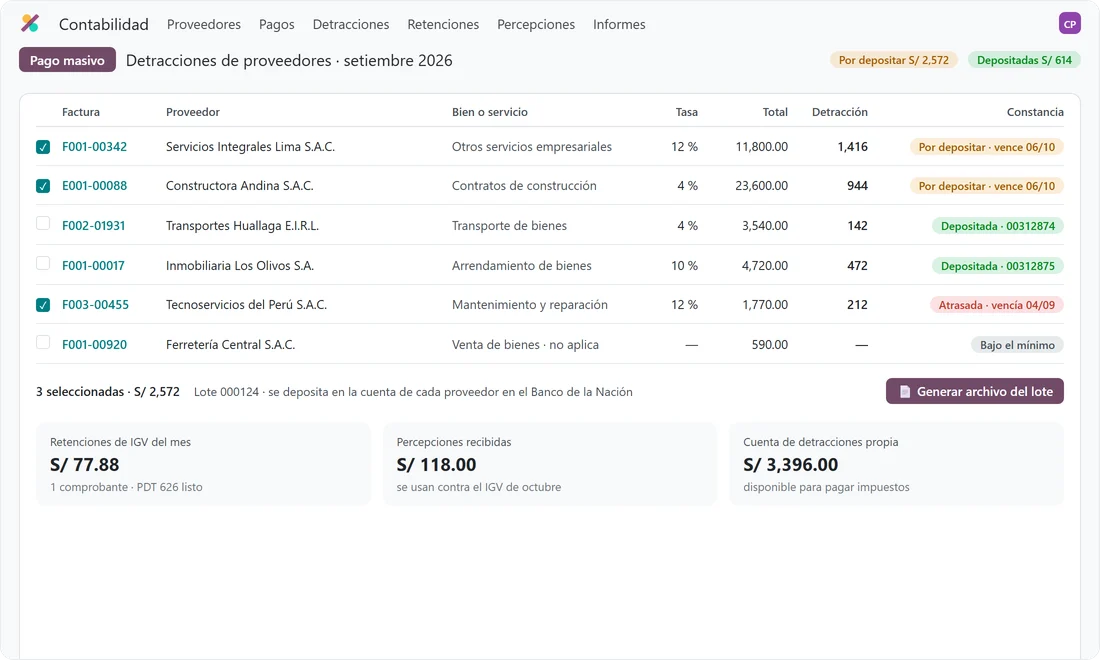Open the Contabilidad module home
The width and height of the screenshot is (1100, 660).
point(104,24)
